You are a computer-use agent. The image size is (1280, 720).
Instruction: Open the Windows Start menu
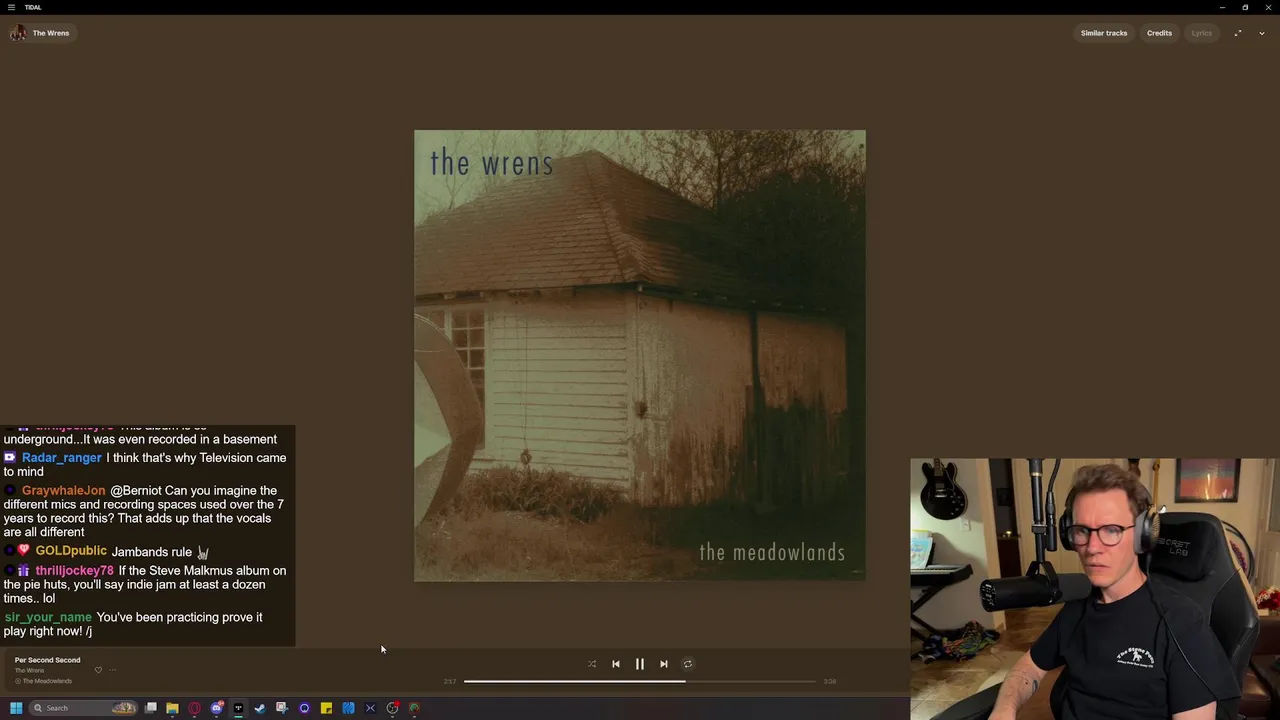click(16, 708)
